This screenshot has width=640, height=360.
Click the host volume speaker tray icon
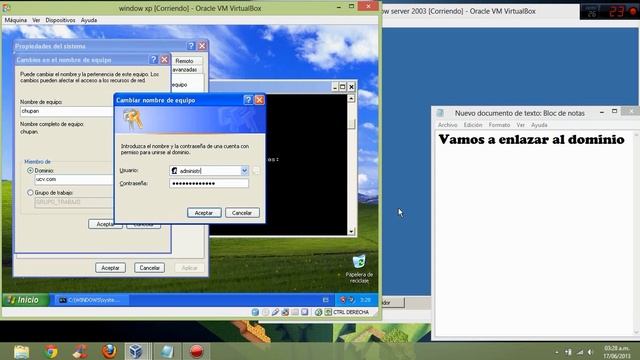(x=591, y=352)
